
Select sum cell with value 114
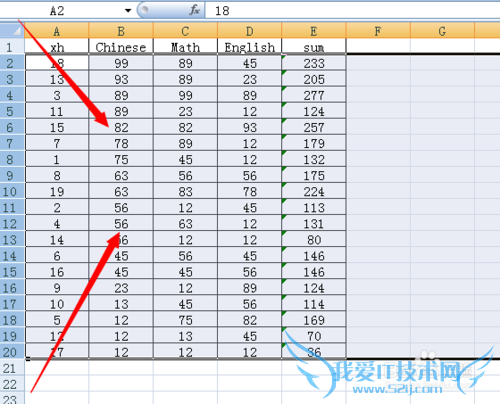[314, 304]
